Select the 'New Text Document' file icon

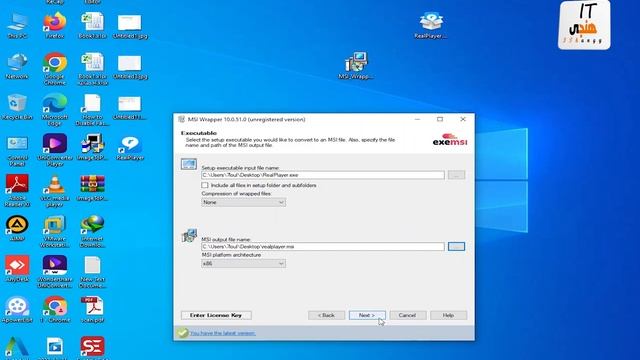pyautogui.click(x=92, y=271)
